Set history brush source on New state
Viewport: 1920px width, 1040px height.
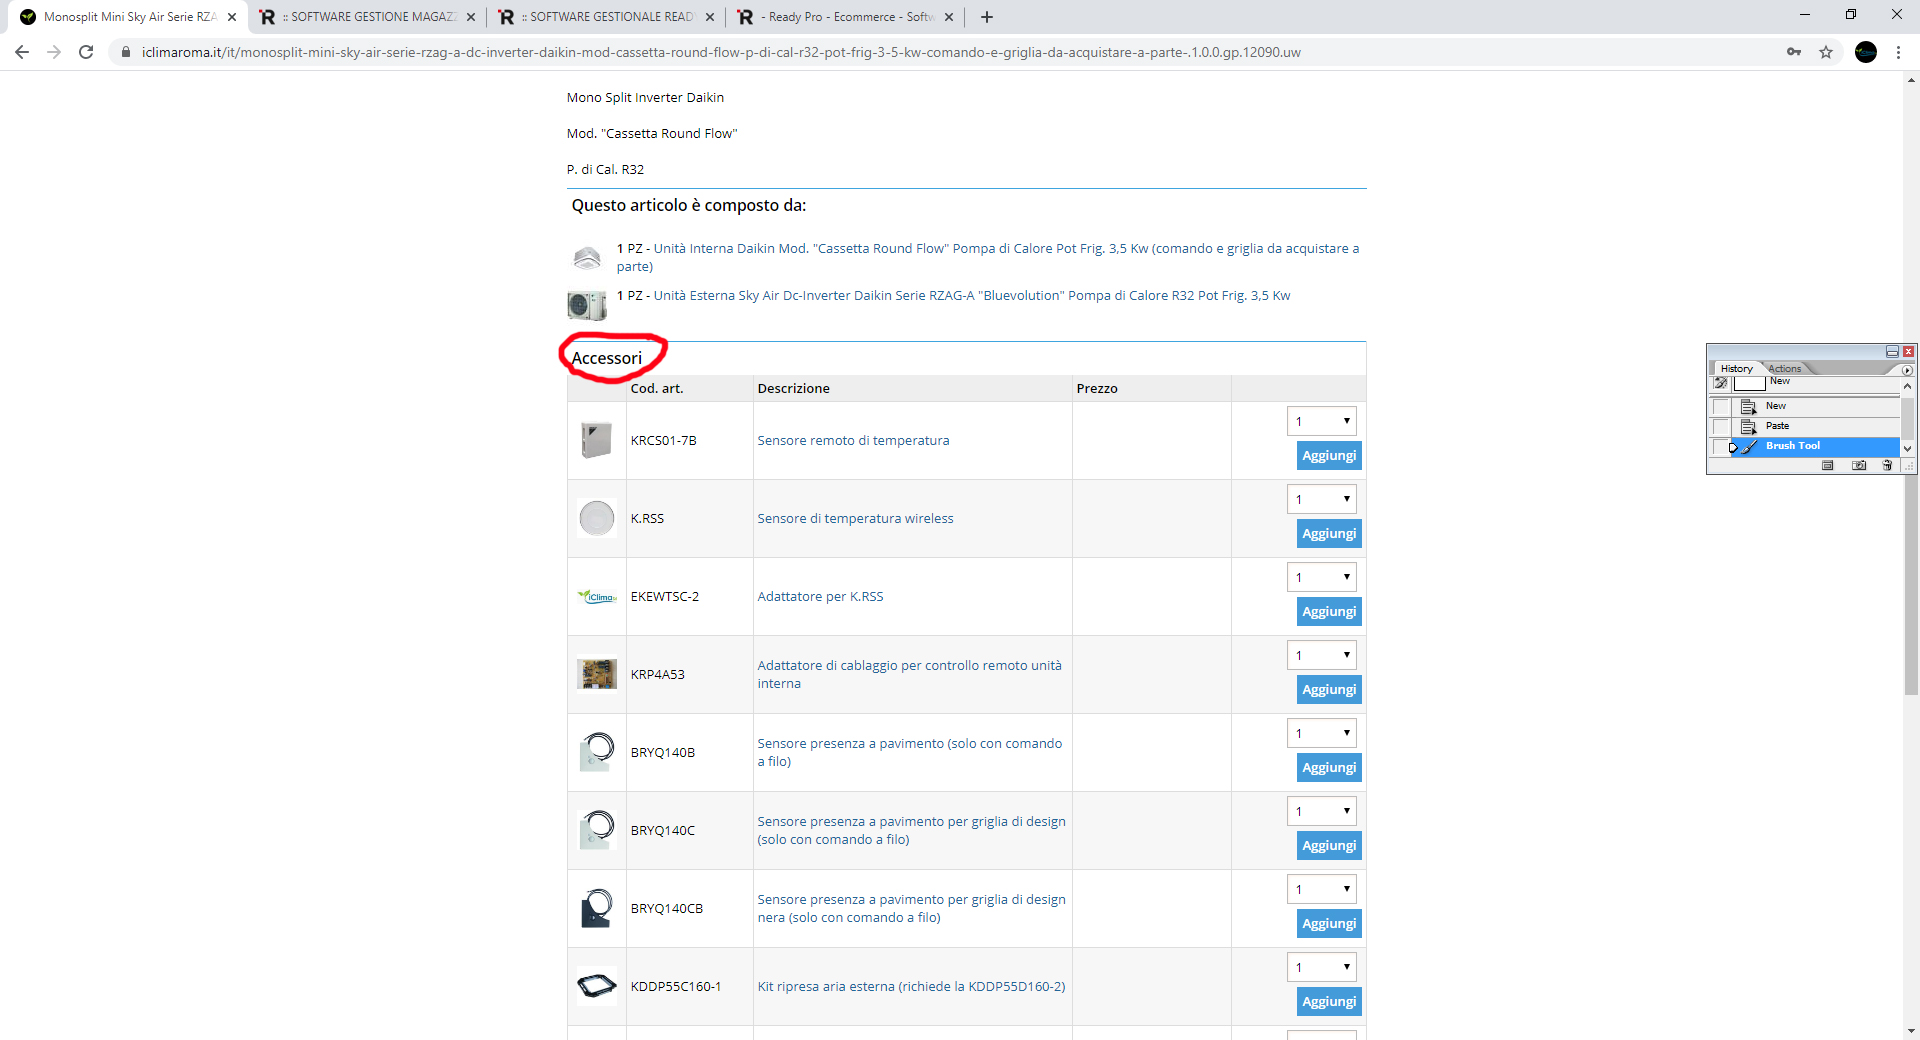[x=1721, y=406]
